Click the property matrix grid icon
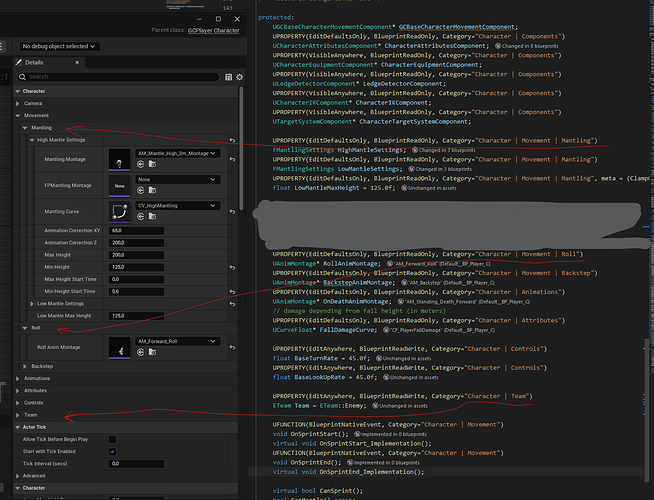 [x=229, y=76]
